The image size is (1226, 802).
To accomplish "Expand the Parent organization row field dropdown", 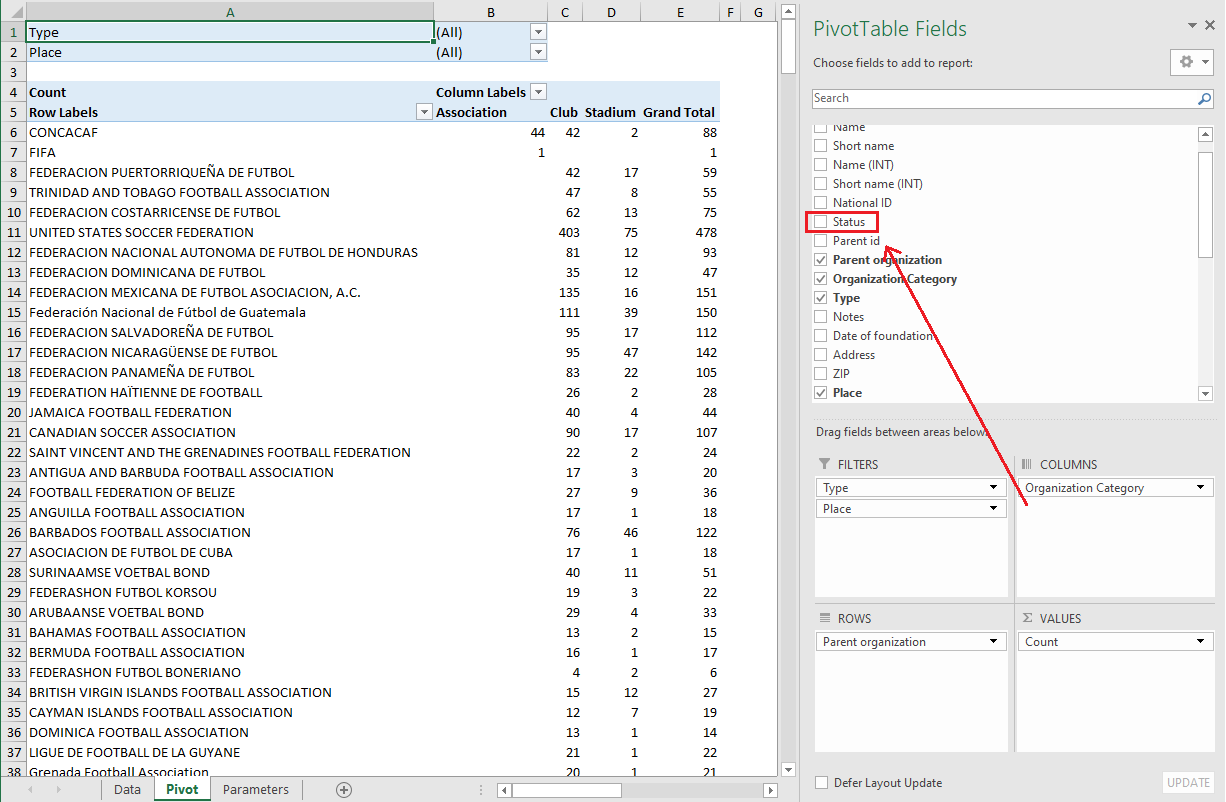I will click(x=994, y=642).
